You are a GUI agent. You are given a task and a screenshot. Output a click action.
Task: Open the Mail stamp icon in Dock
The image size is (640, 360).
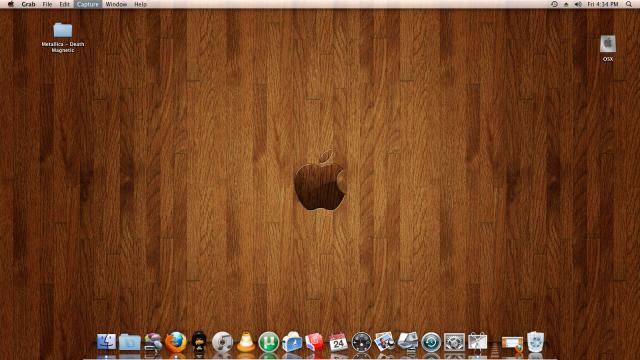tap(292, 342)
